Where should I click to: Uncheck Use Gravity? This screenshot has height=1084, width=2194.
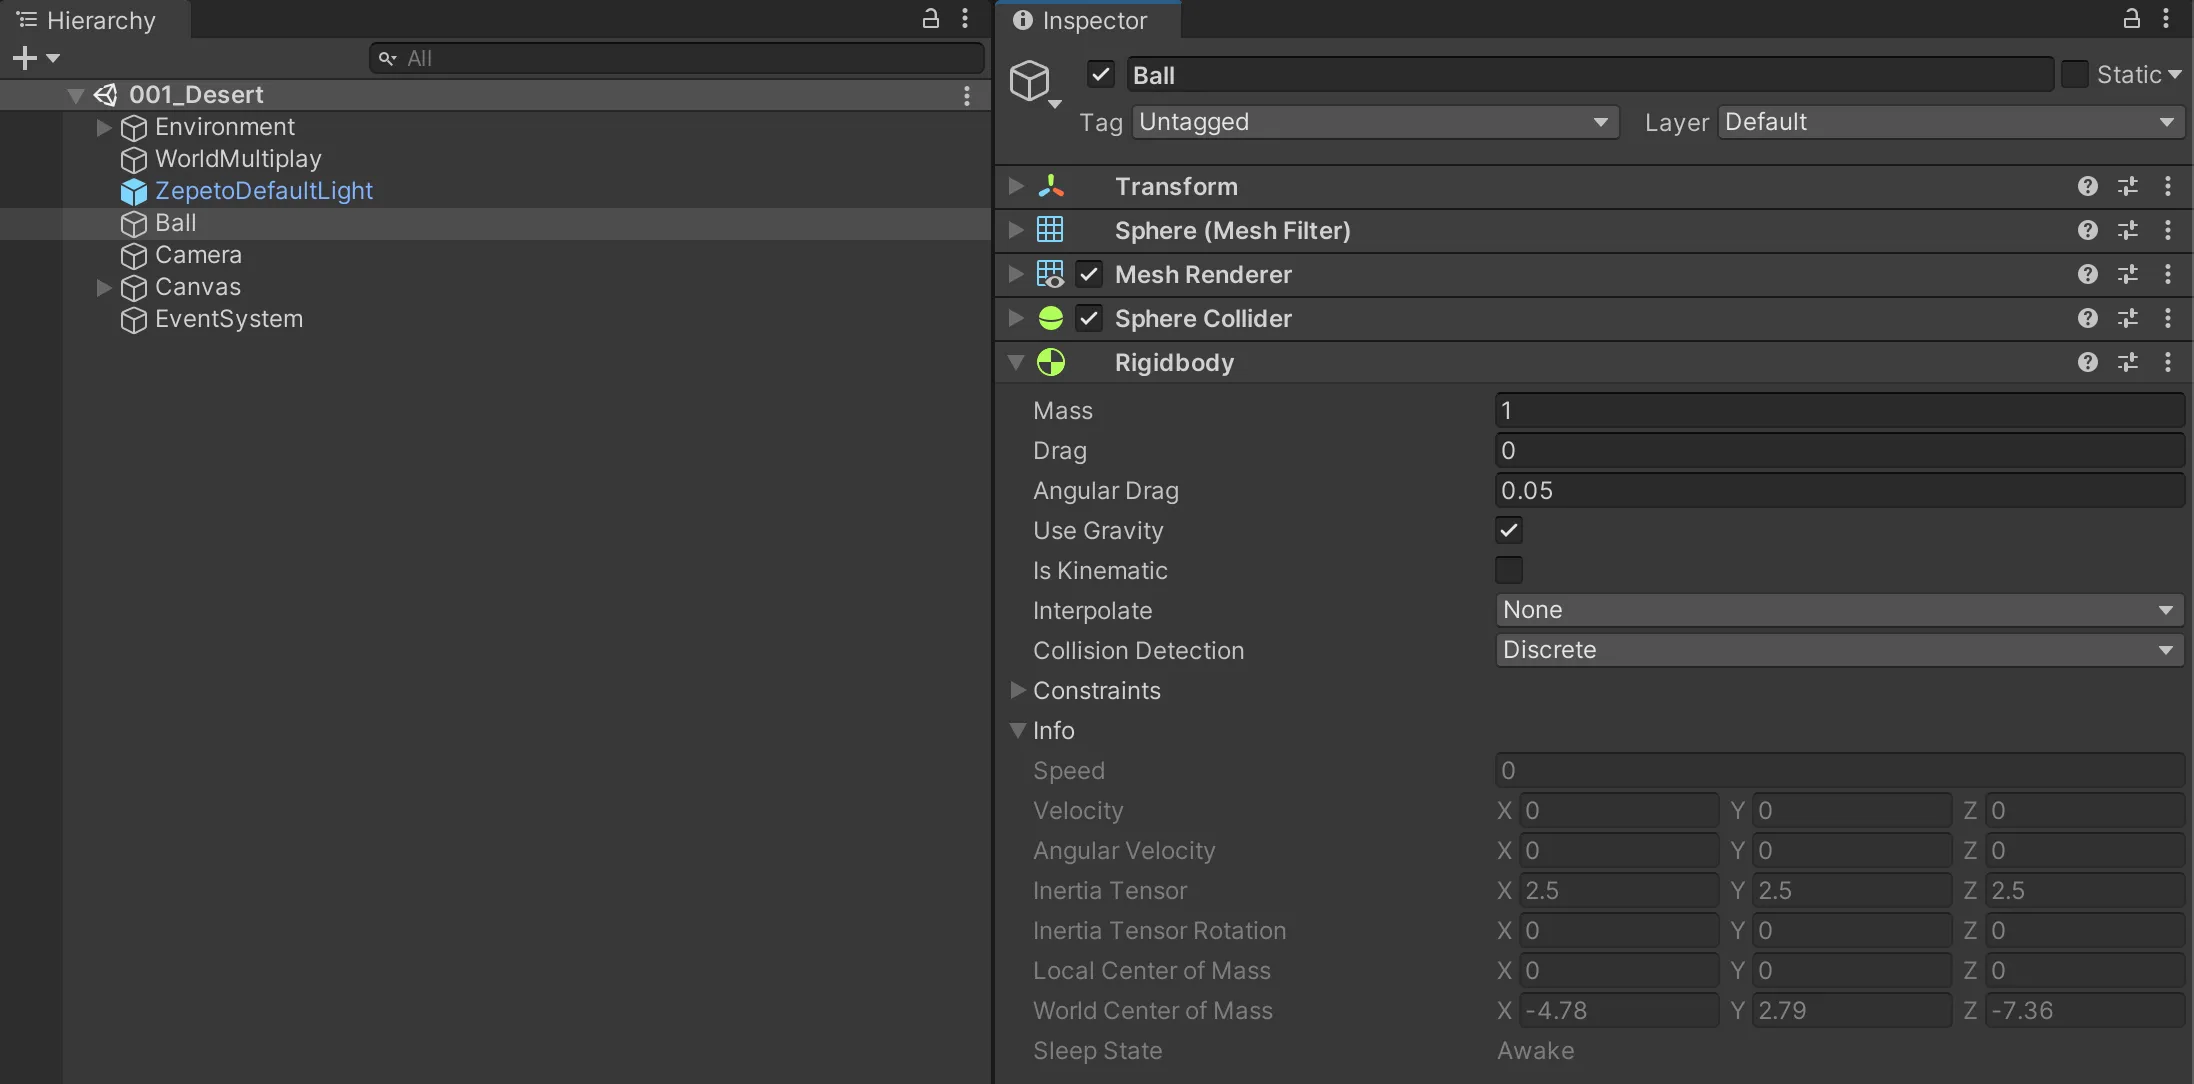coord(1509,530)
